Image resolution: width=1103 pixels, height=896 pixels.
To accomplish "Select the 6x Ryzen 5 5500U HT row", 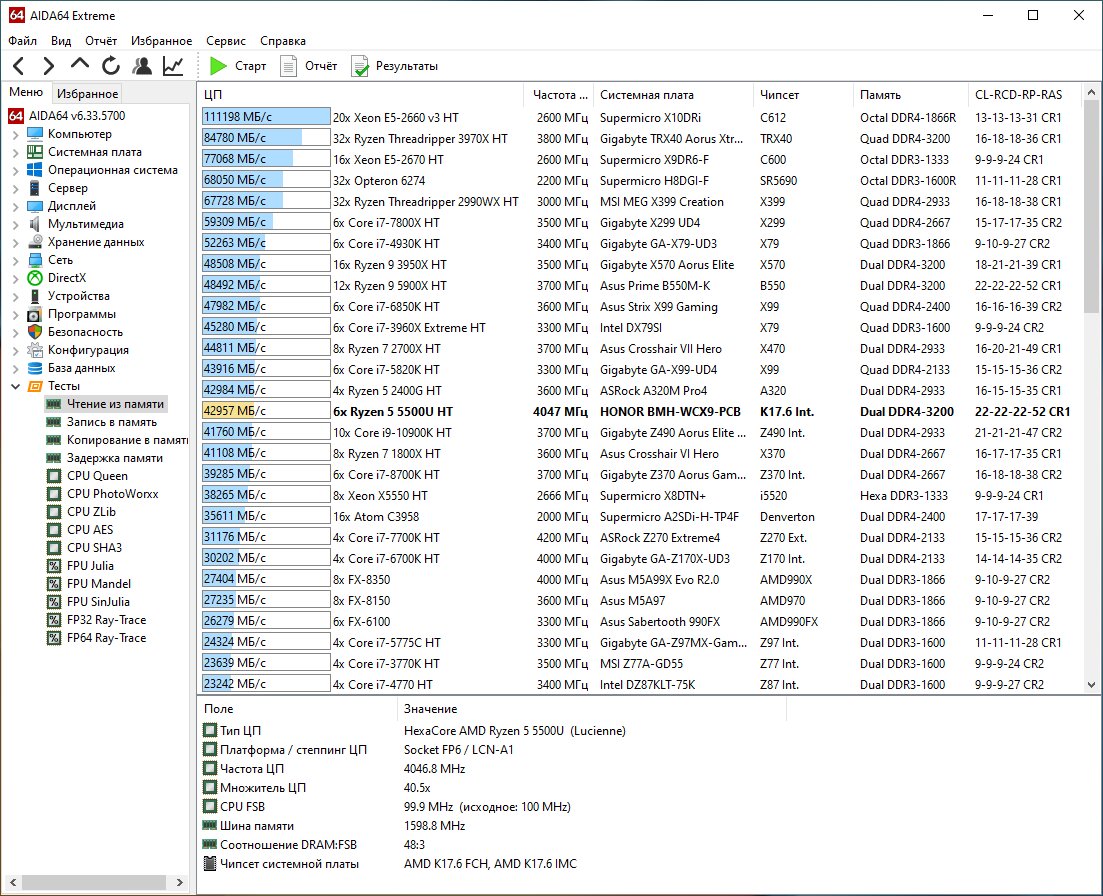I will [x=641, y=411].
